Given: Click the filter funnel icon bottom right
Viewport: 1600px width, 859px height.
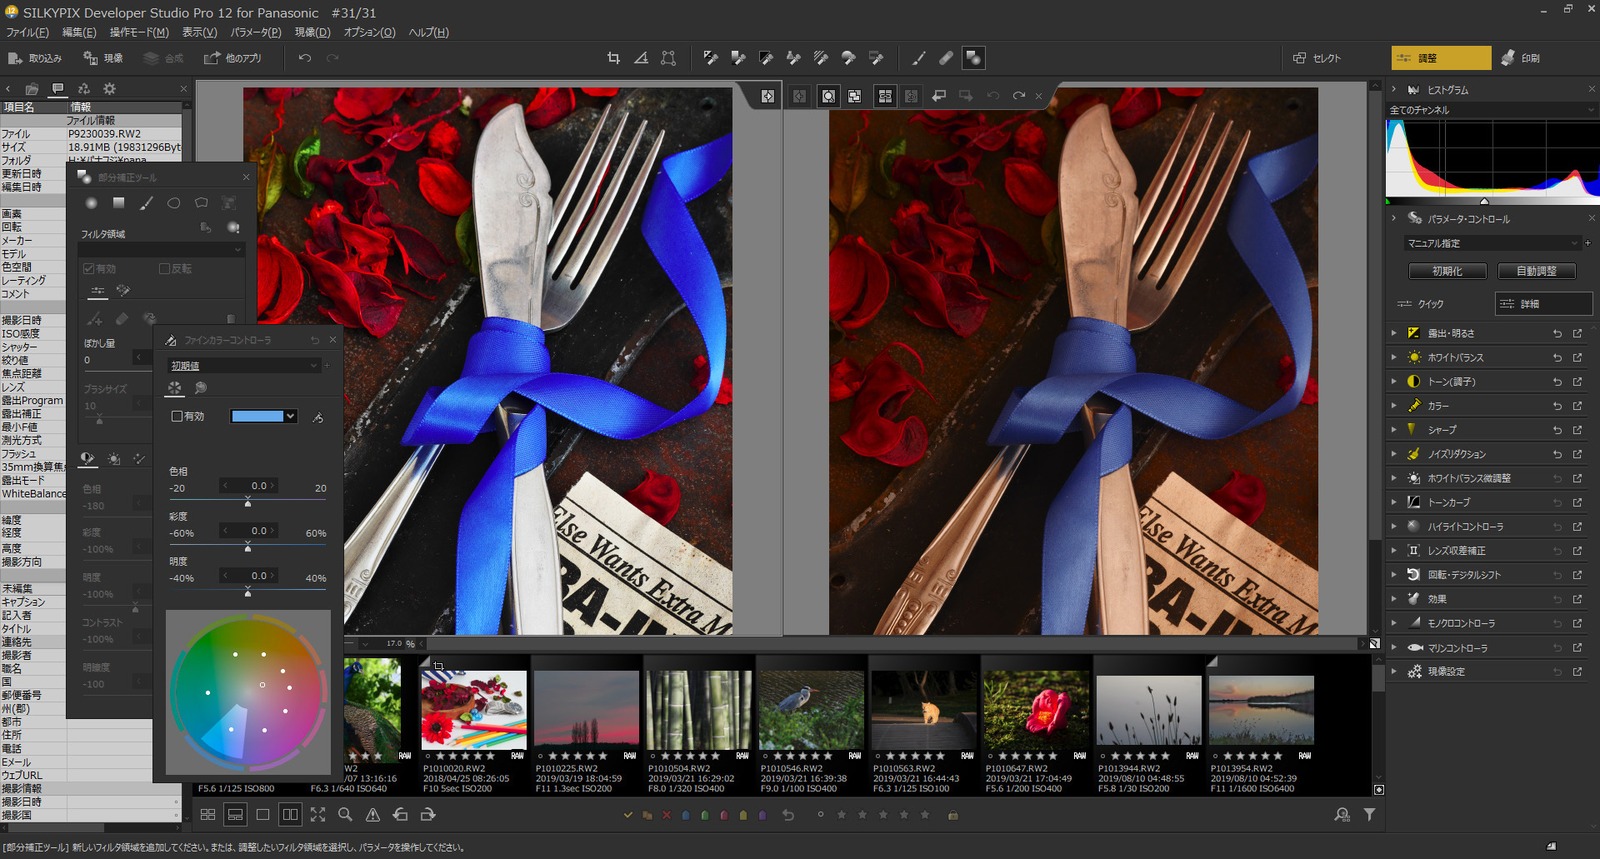Looking at the screenshot, I should point(1369,815).
